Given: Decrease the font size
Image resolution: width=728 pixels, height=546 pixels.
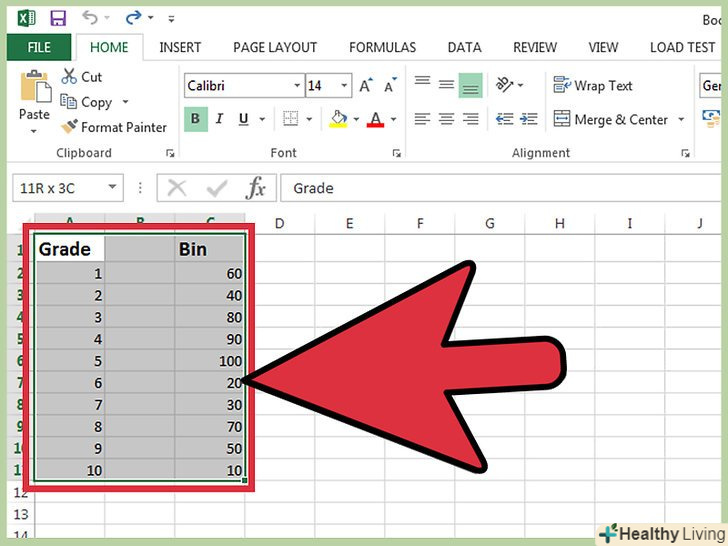Looking at the screenshot, I should [390, 85].
